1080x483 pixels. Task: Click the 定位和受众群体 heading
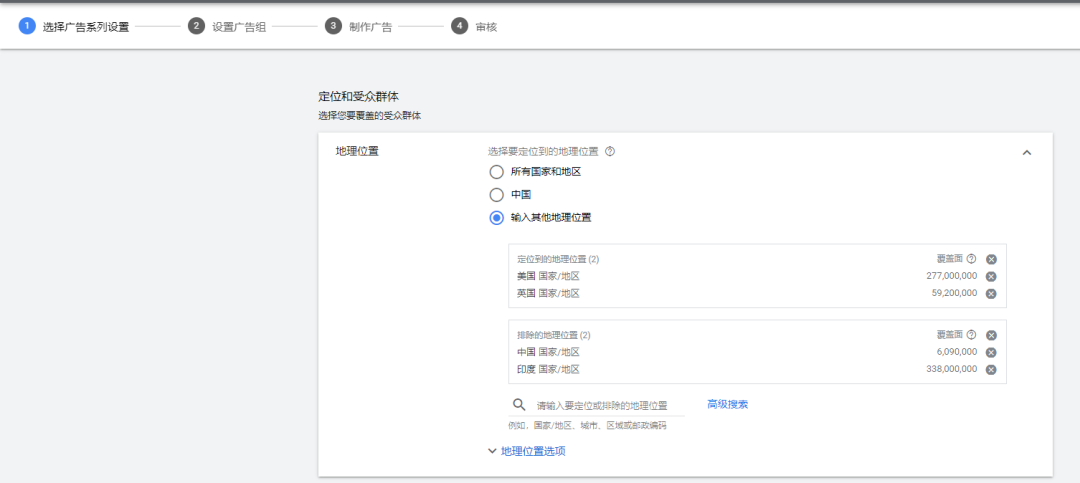coord(358,96)
